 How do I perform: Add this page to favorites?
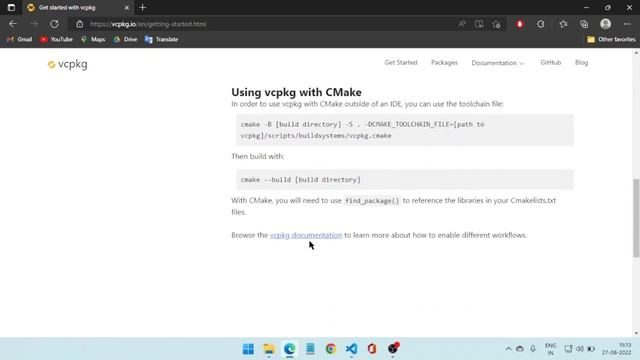[496, 24]
